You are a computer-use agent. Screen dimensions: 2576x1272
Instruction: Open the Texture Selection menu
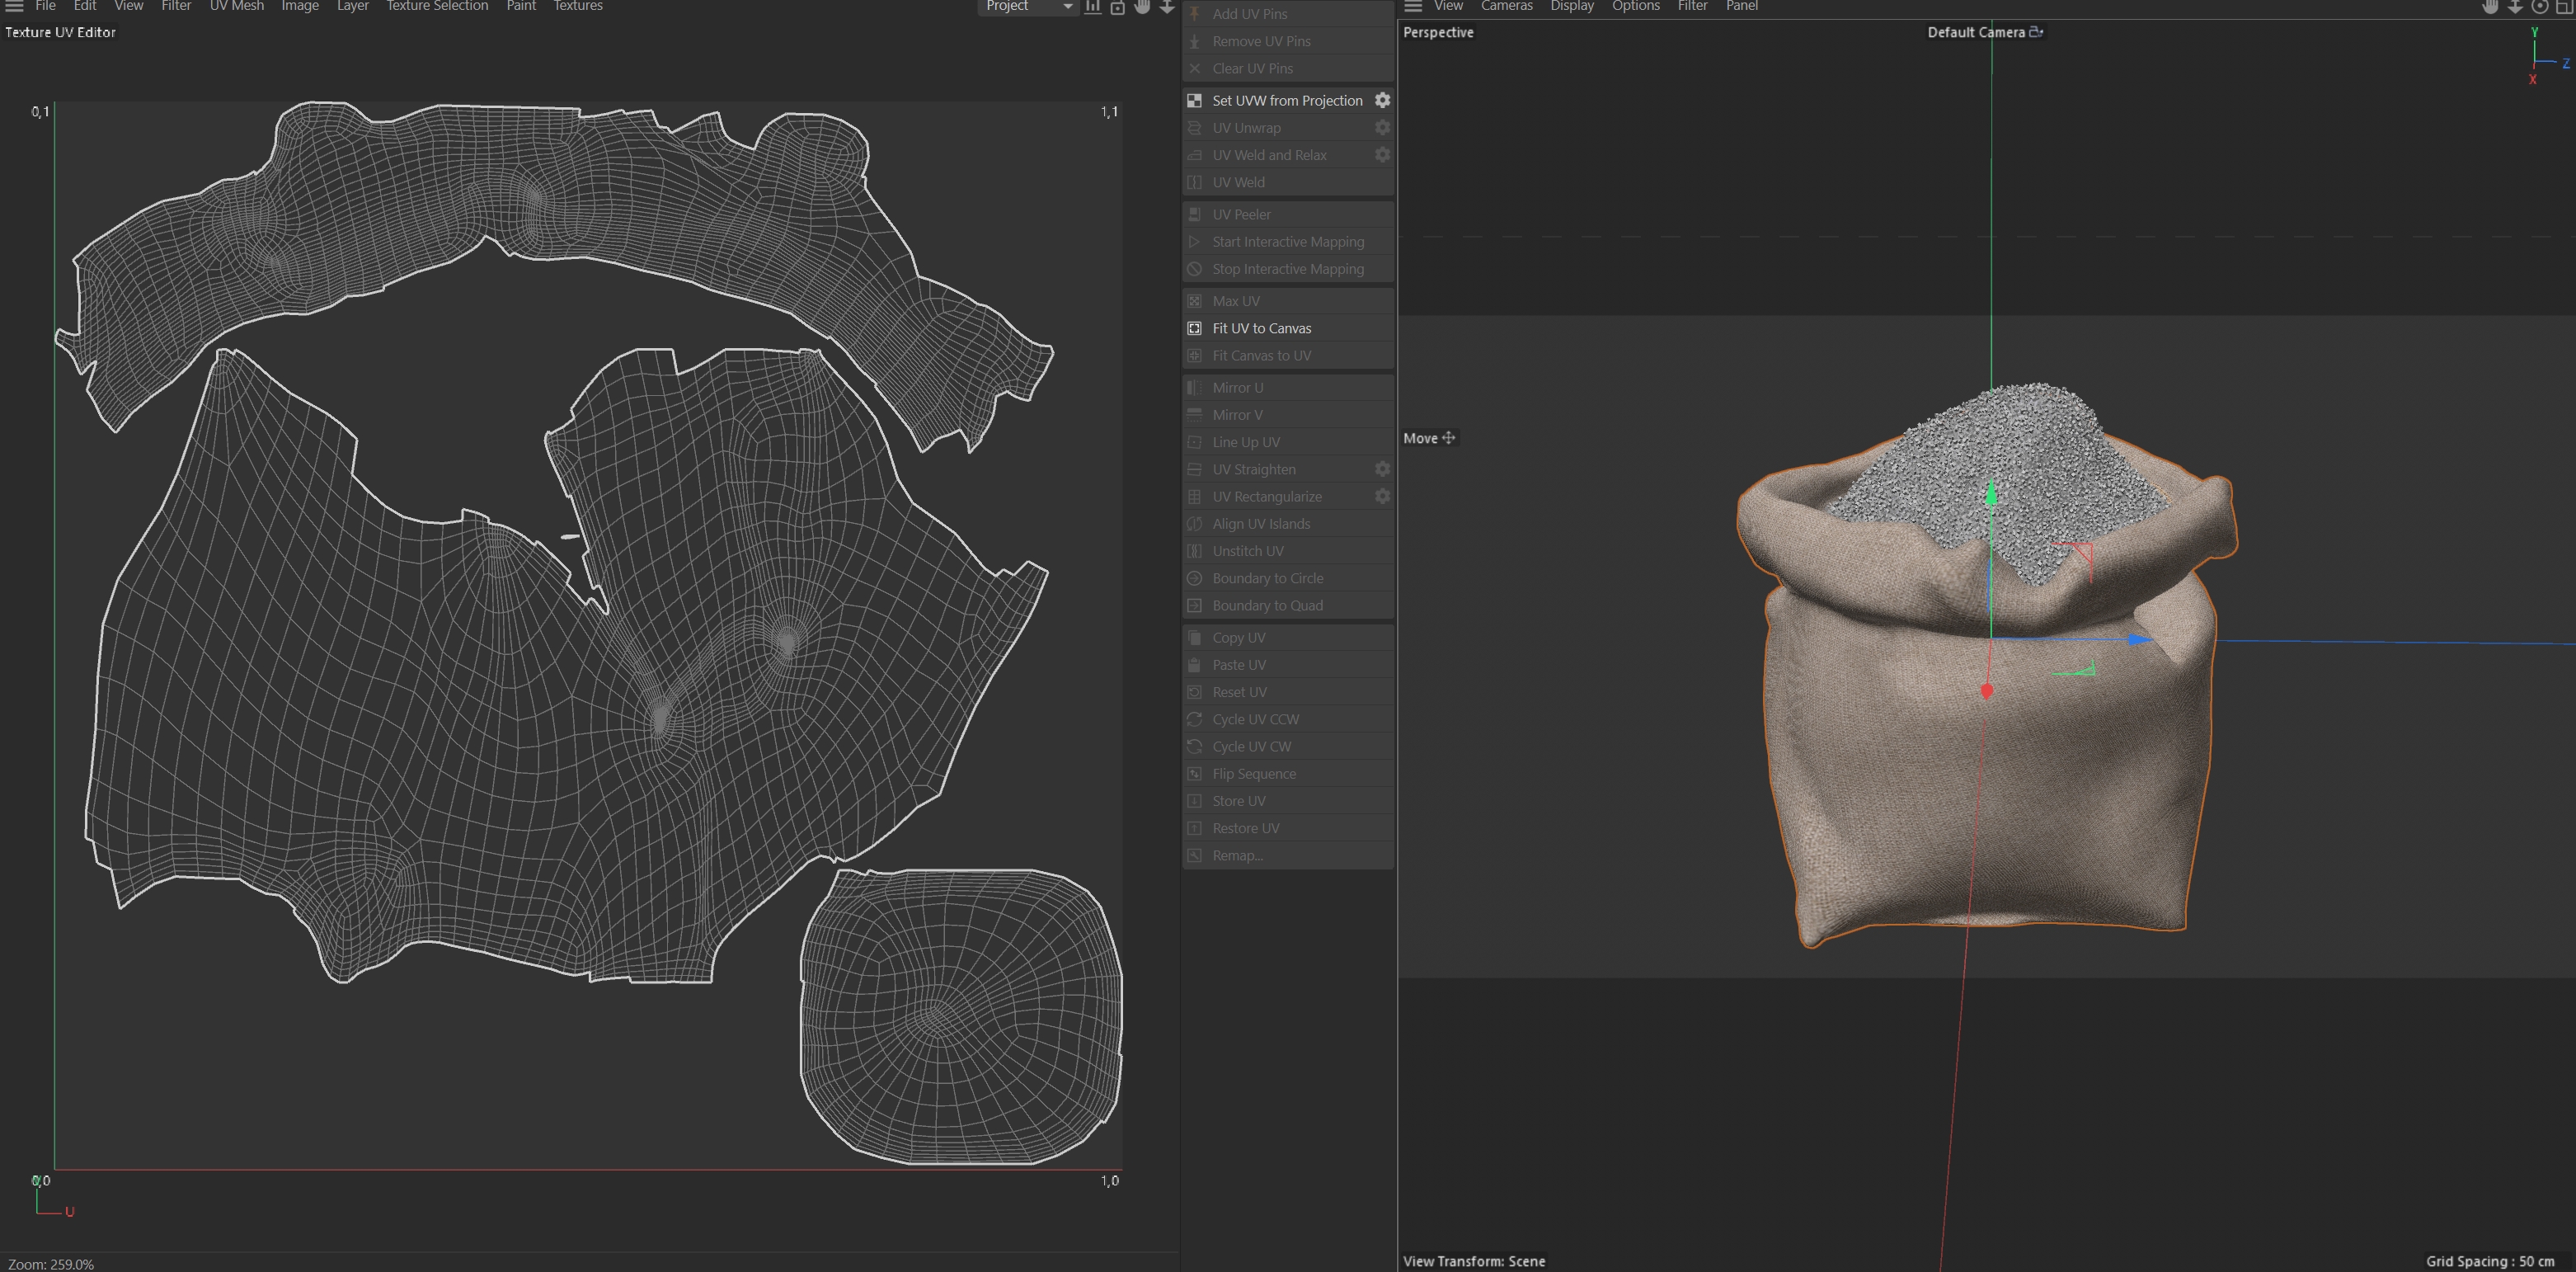[437, 6]
